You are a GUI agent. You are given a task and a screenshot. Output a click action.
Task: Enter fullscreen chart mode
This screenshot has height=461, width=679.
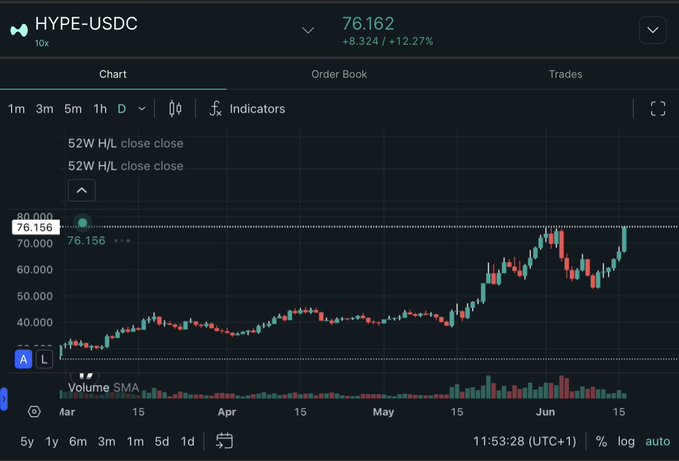tap(658, 109)
